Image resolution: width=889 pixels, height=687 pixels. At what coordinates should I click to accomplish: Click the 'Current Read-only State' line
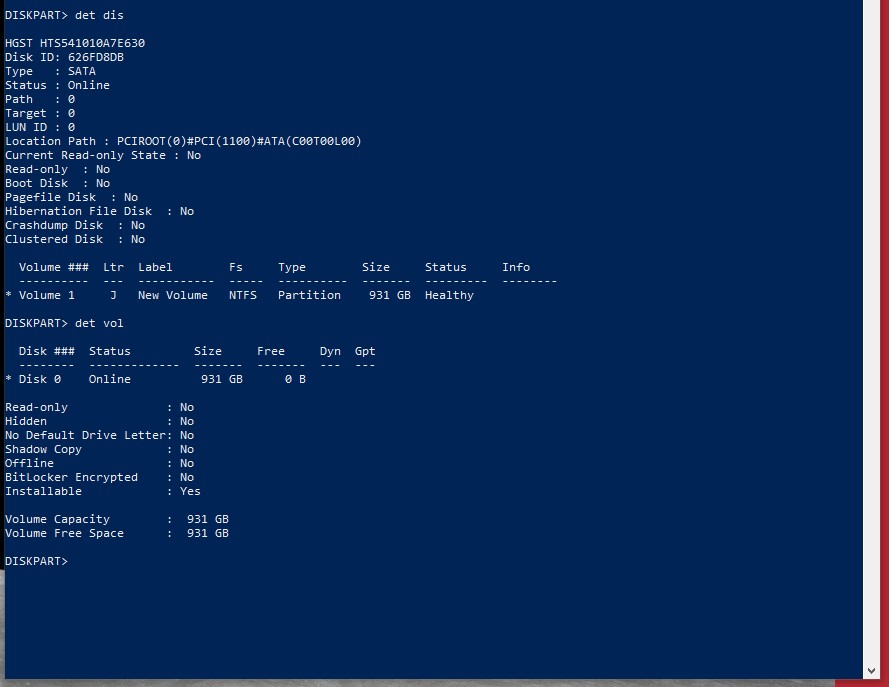pyautogui.click(x=102, y=155)
